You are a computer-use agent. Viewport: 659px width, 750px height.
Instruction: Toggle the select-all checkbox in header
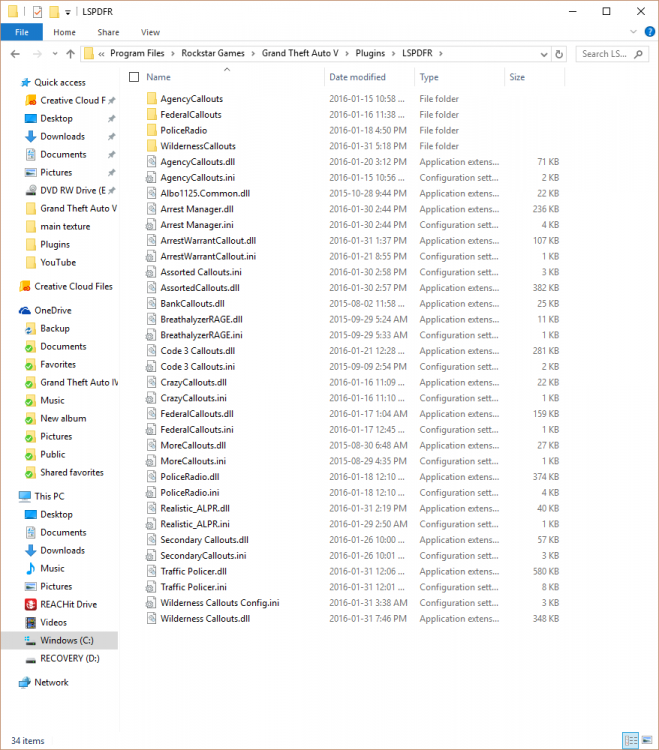tap(134, 77)
